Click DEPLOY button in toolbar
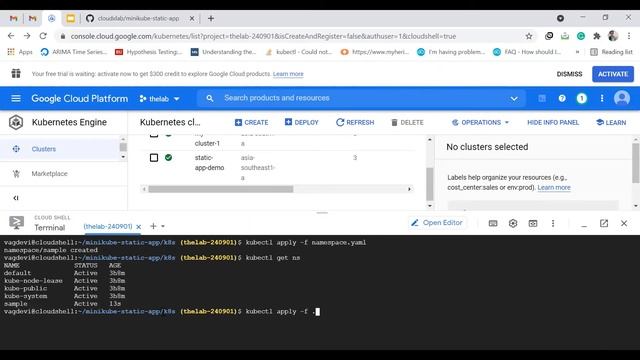Viewport: 640px width, 360px height. tap(302, 122)
